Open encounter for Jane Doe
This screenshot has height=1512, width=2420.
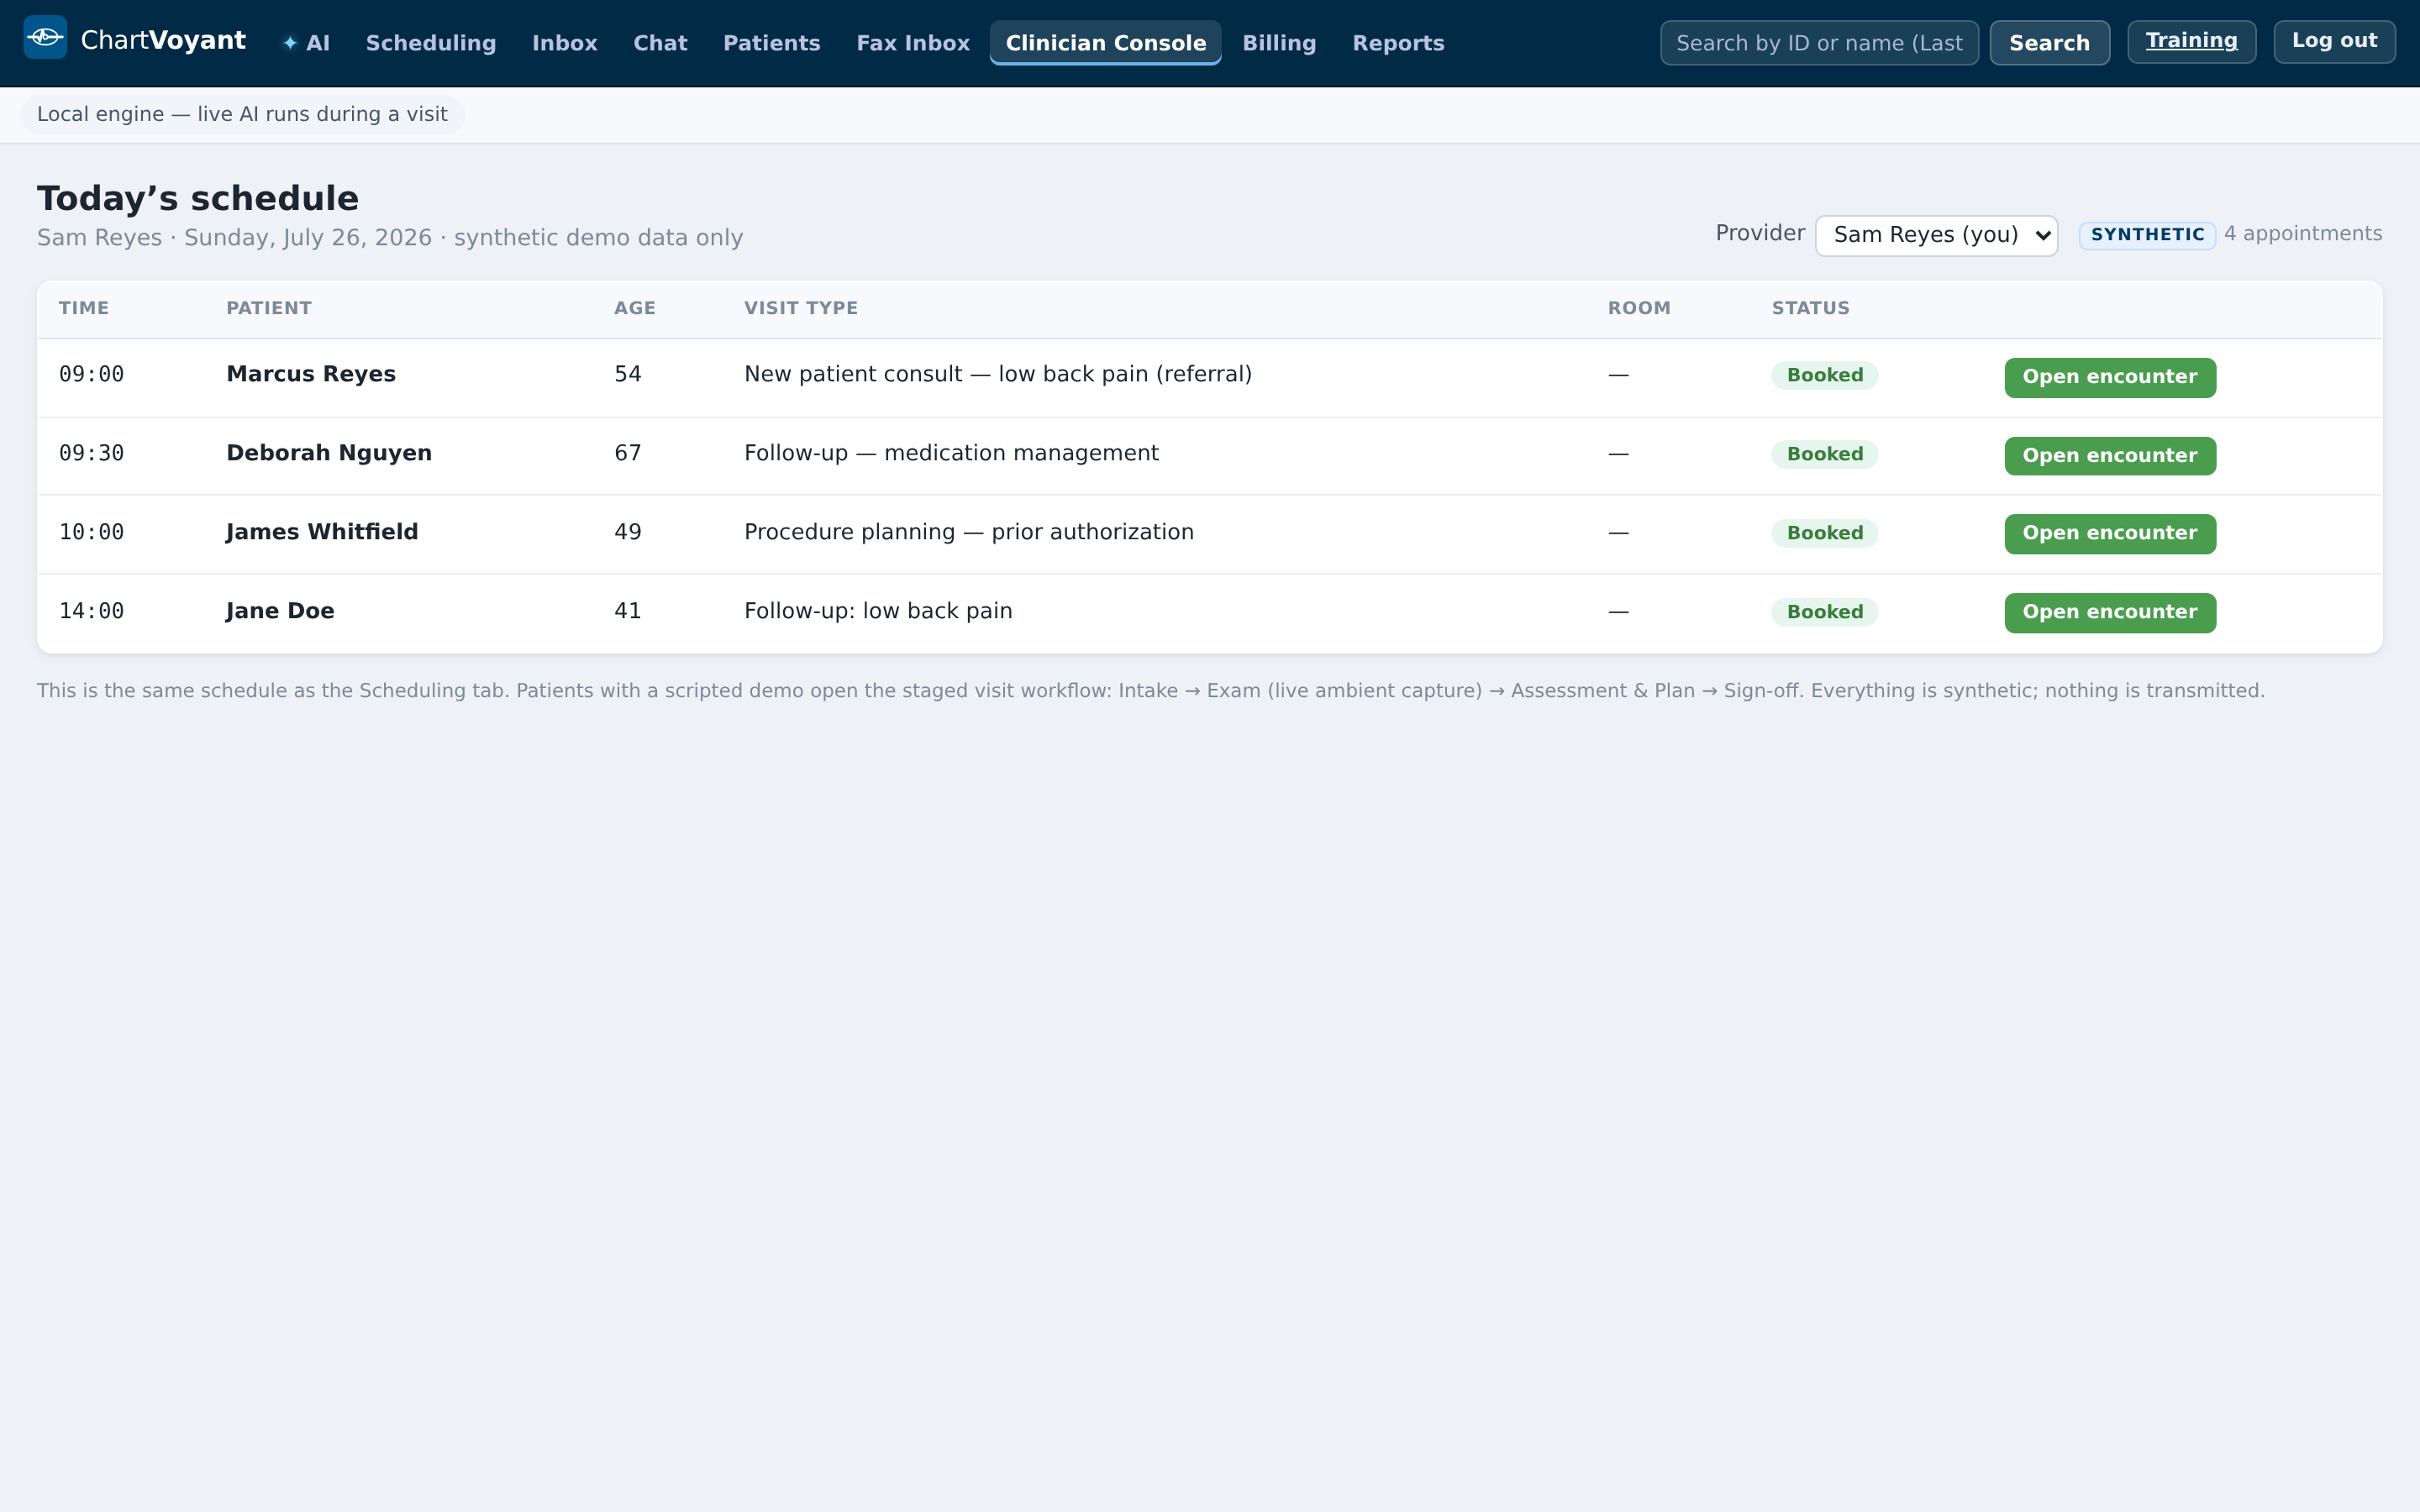coord(2110,612)
